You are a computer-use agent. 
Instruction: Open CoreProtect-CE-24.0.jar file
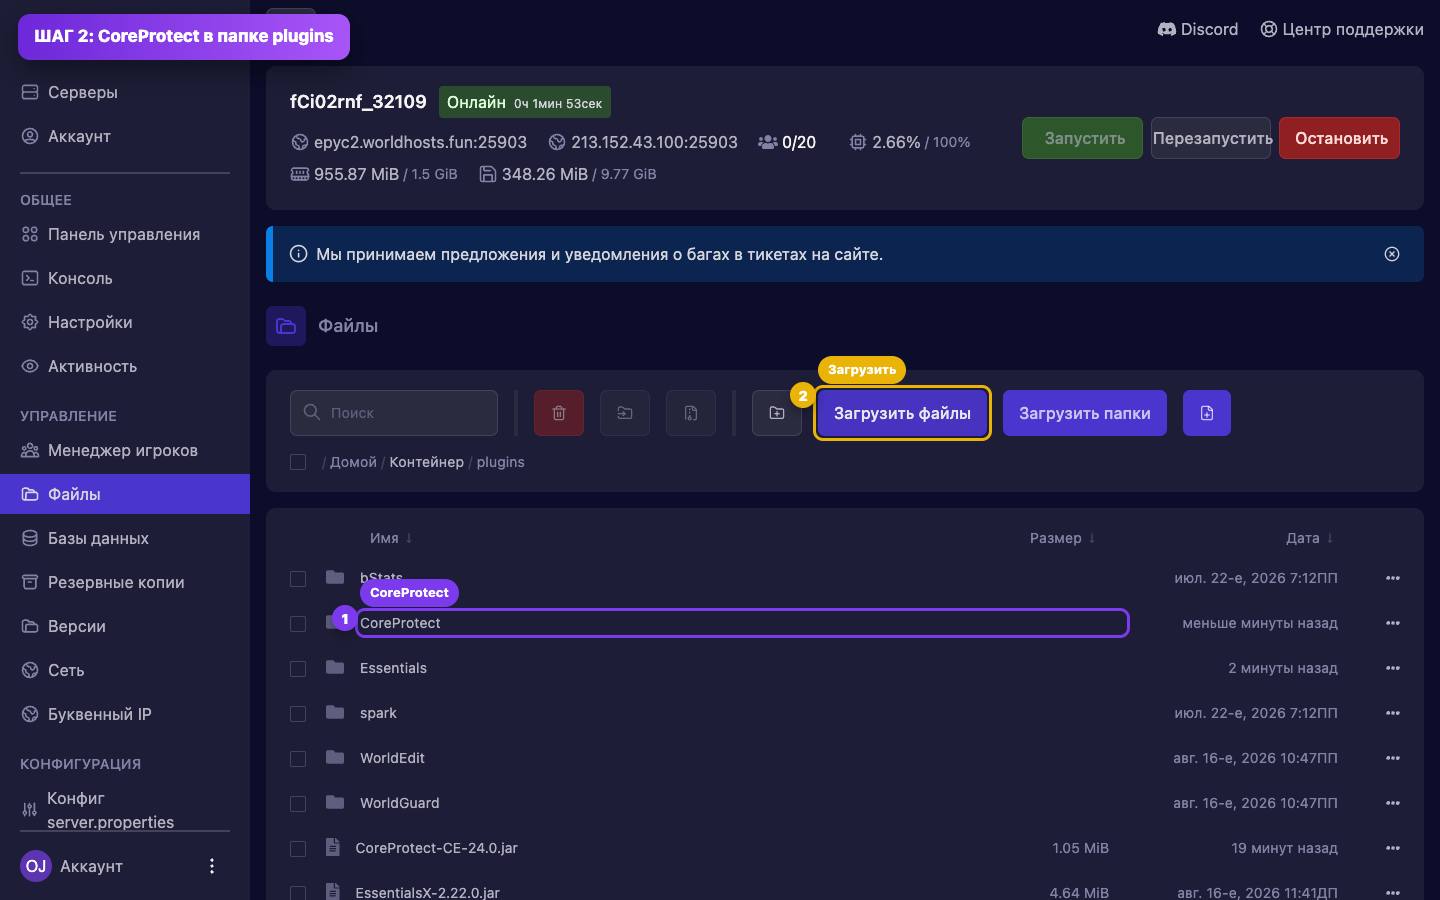point(436,848)
